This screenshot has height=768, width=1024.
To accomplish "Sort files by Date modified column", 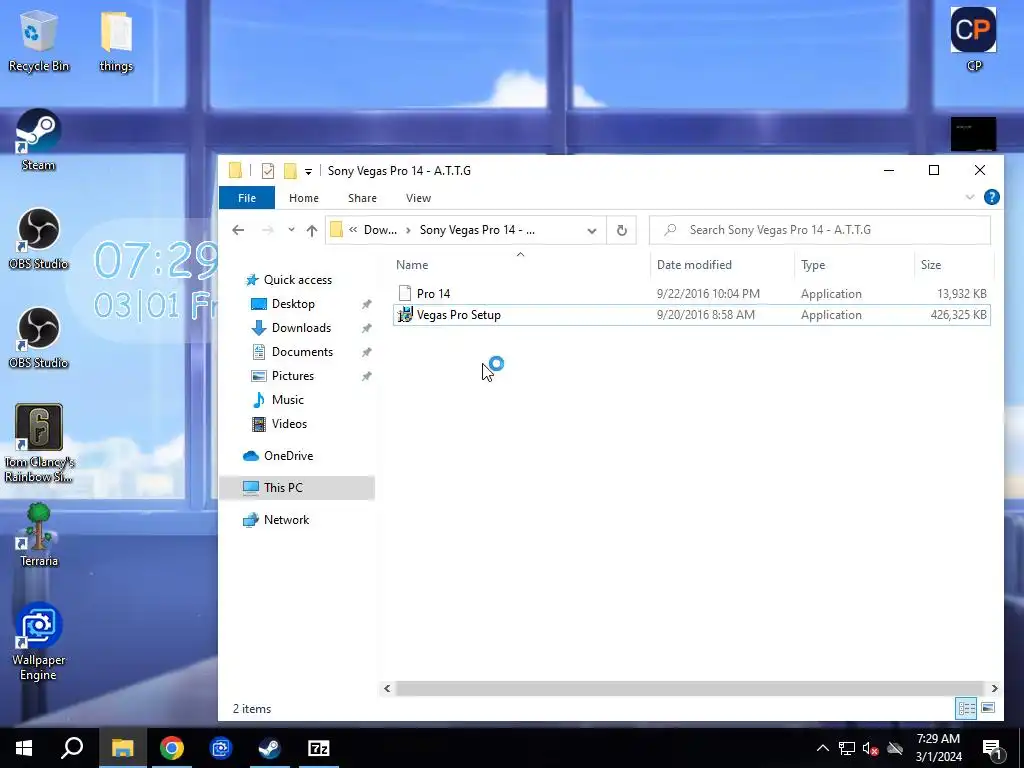I will point(722,264).
